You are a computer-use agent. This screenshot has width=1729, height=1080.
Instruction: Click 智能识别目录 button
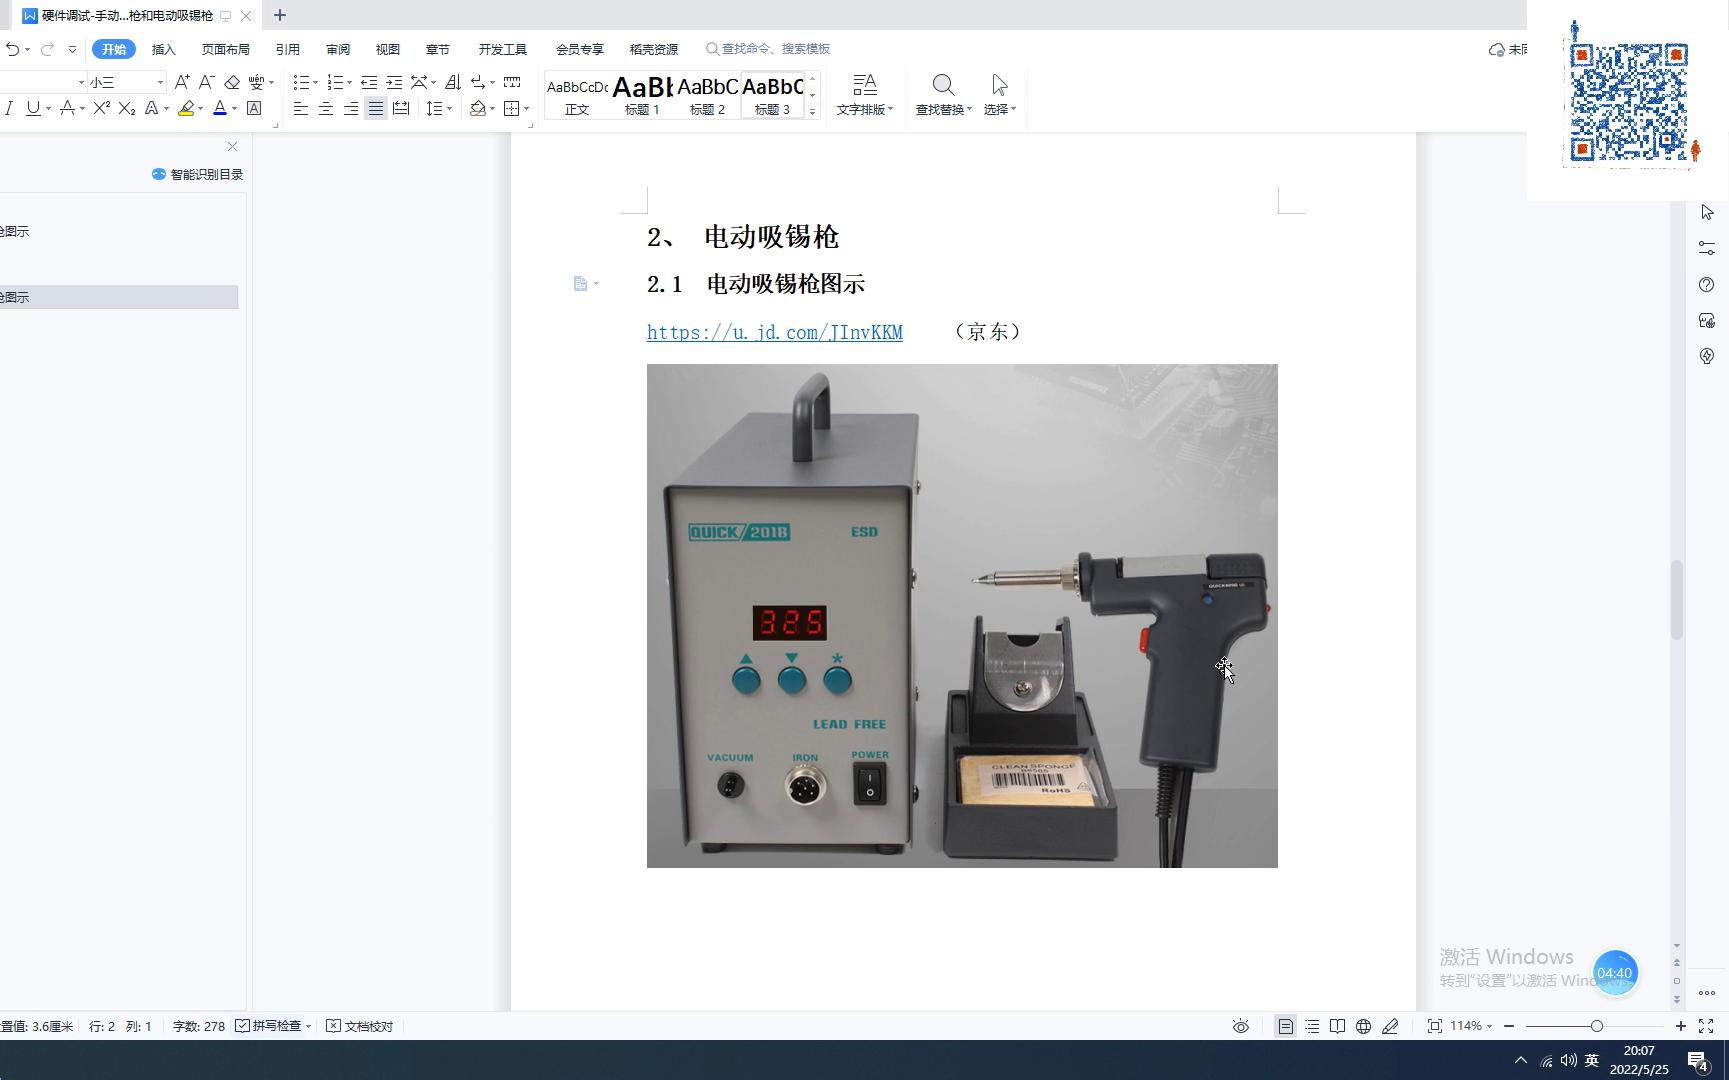pyautogui.click(x=198, y=174)
